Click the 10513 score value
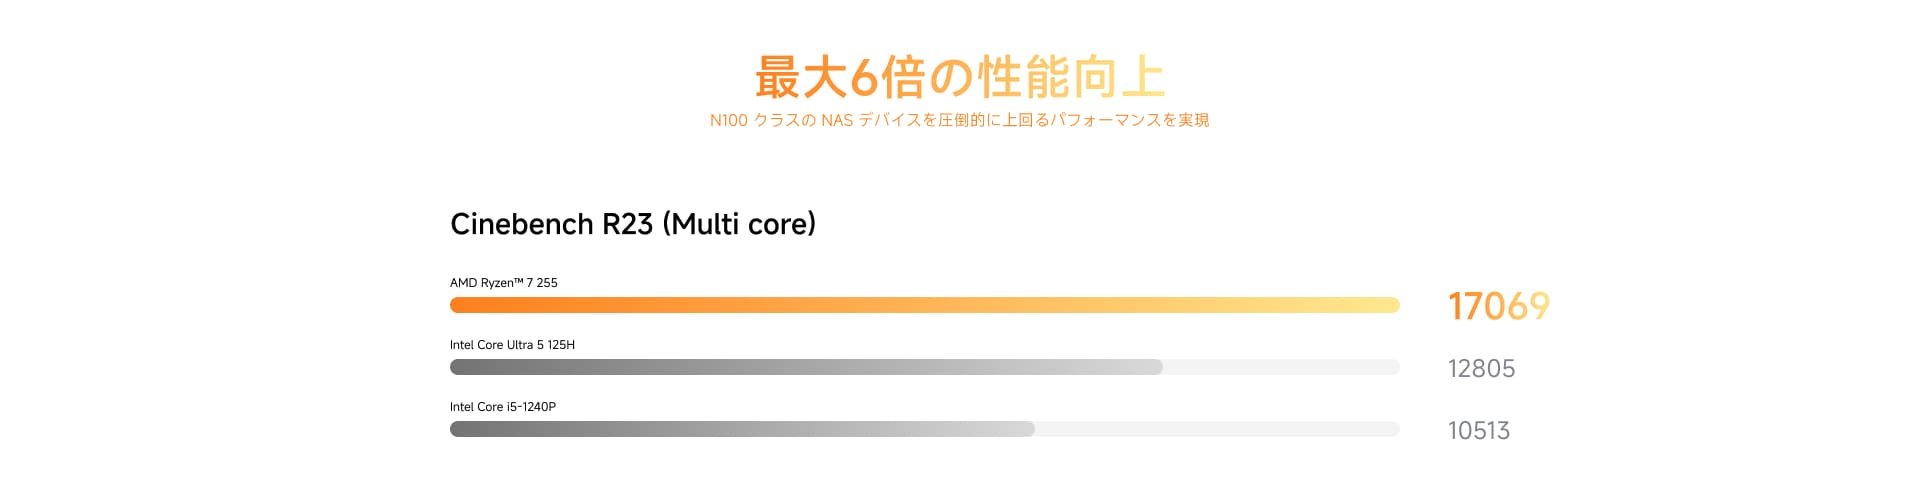 click(1478, 431)
